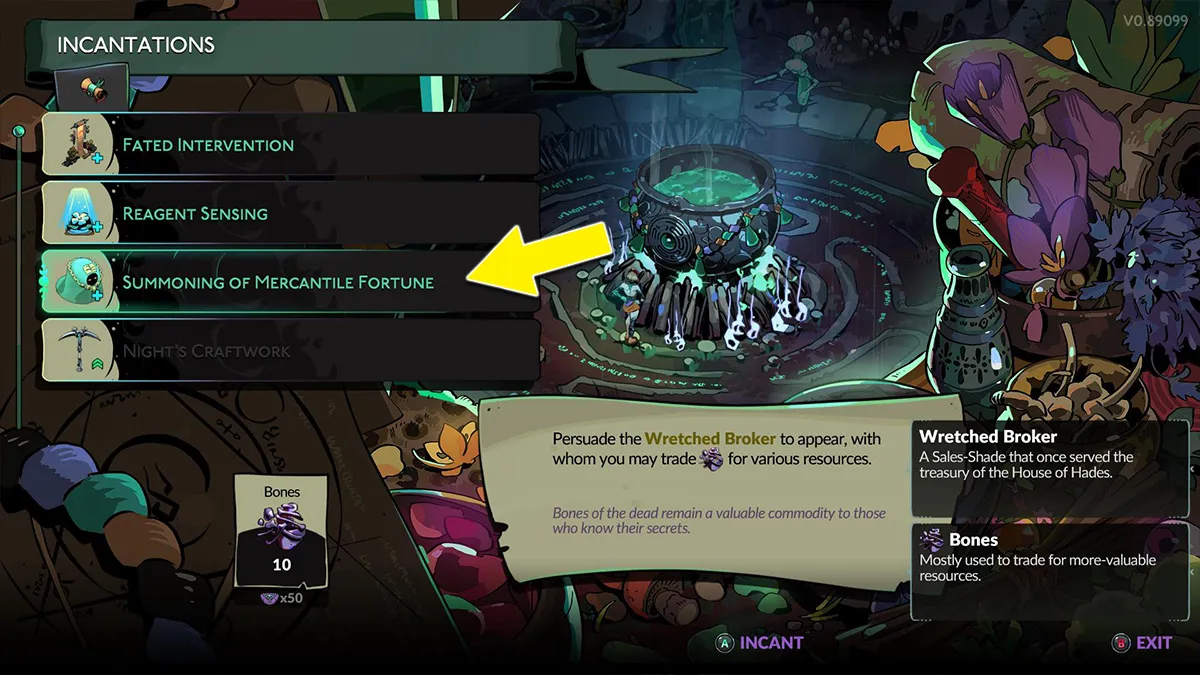Click the Bones tooltip panel
The image size is (1200, 675).
point(1049,570)
